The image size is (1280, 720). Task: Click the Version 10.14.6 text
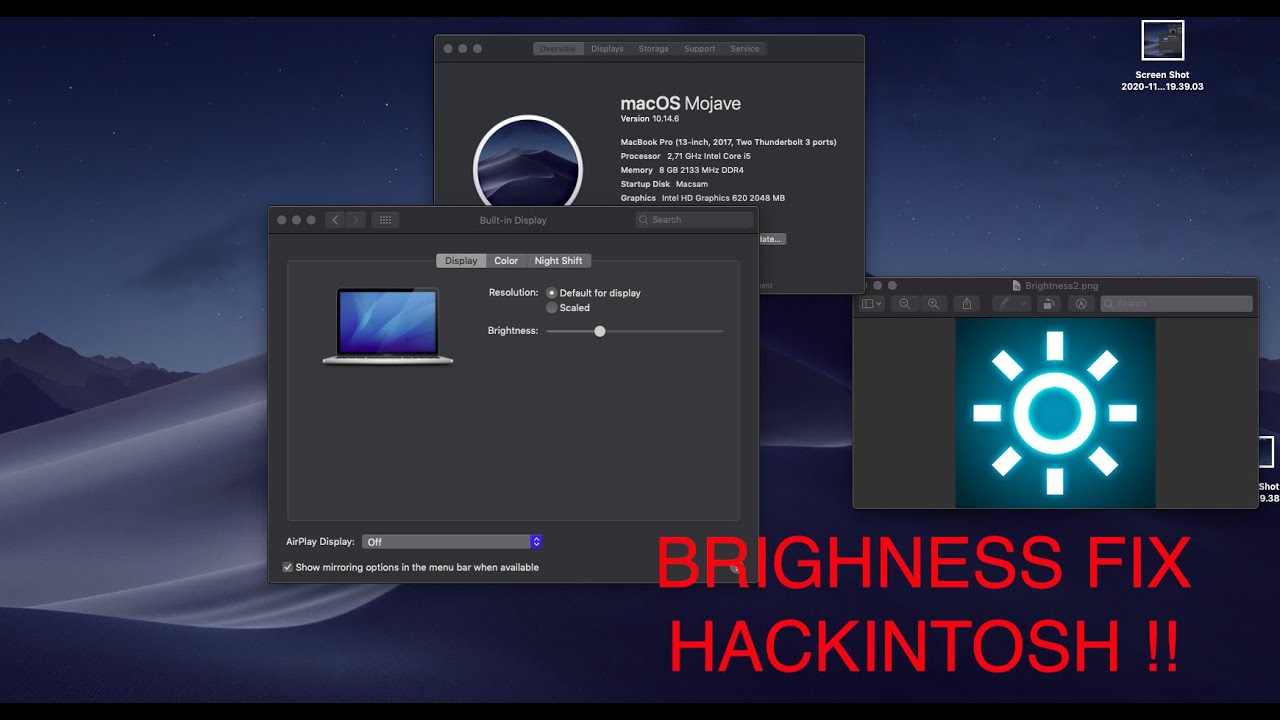tap(650, 119)
